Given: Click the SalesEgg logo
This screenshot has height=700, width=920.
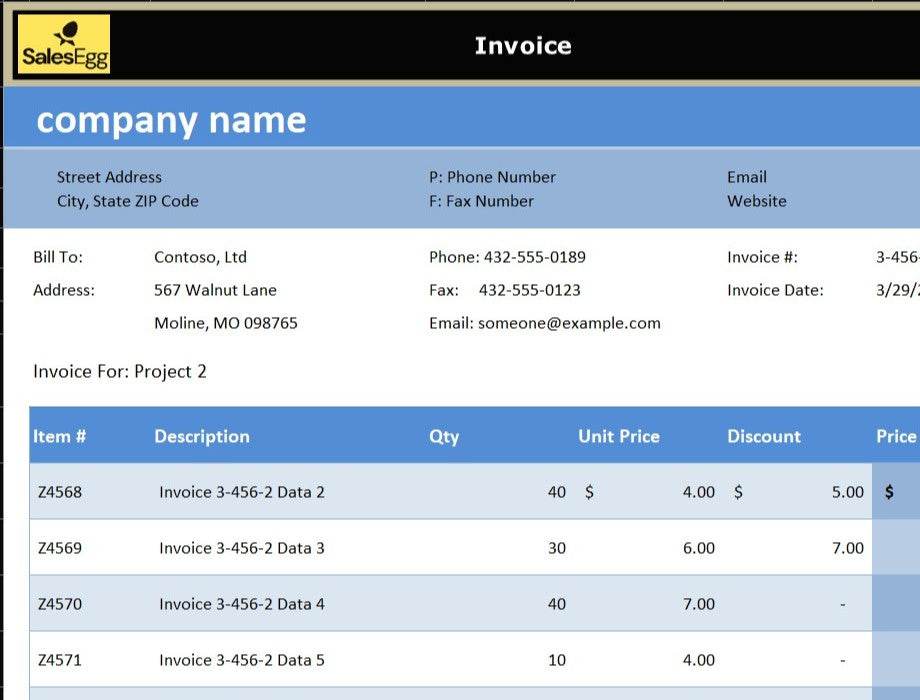Looking at the screenshot, I should point(64,45).
